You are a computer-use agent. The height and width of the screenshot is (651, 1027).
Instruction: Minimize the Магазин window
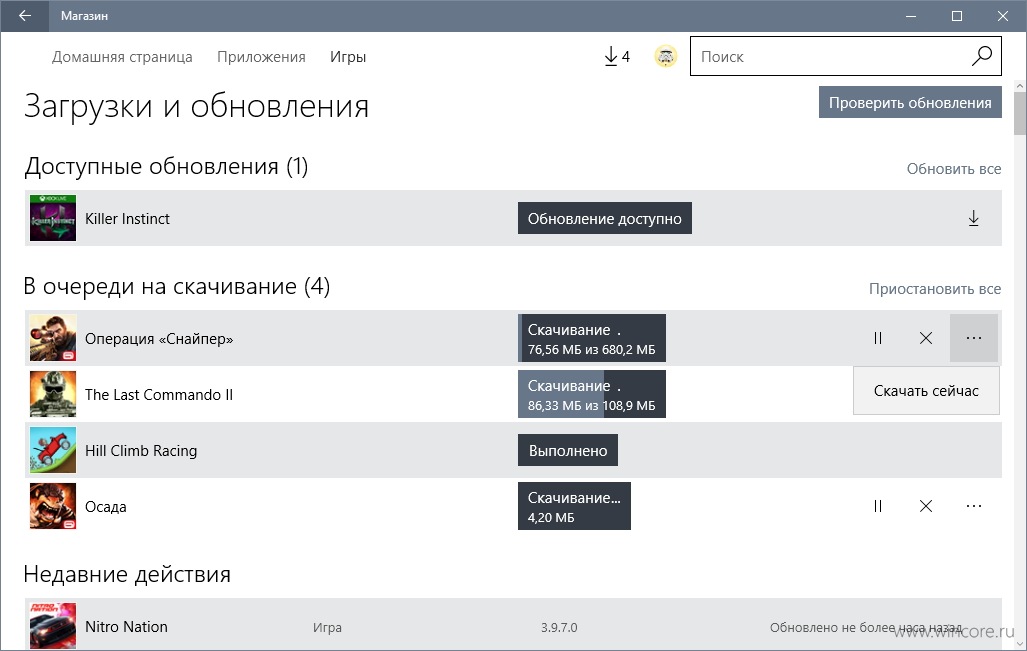[x=911, y=16]
